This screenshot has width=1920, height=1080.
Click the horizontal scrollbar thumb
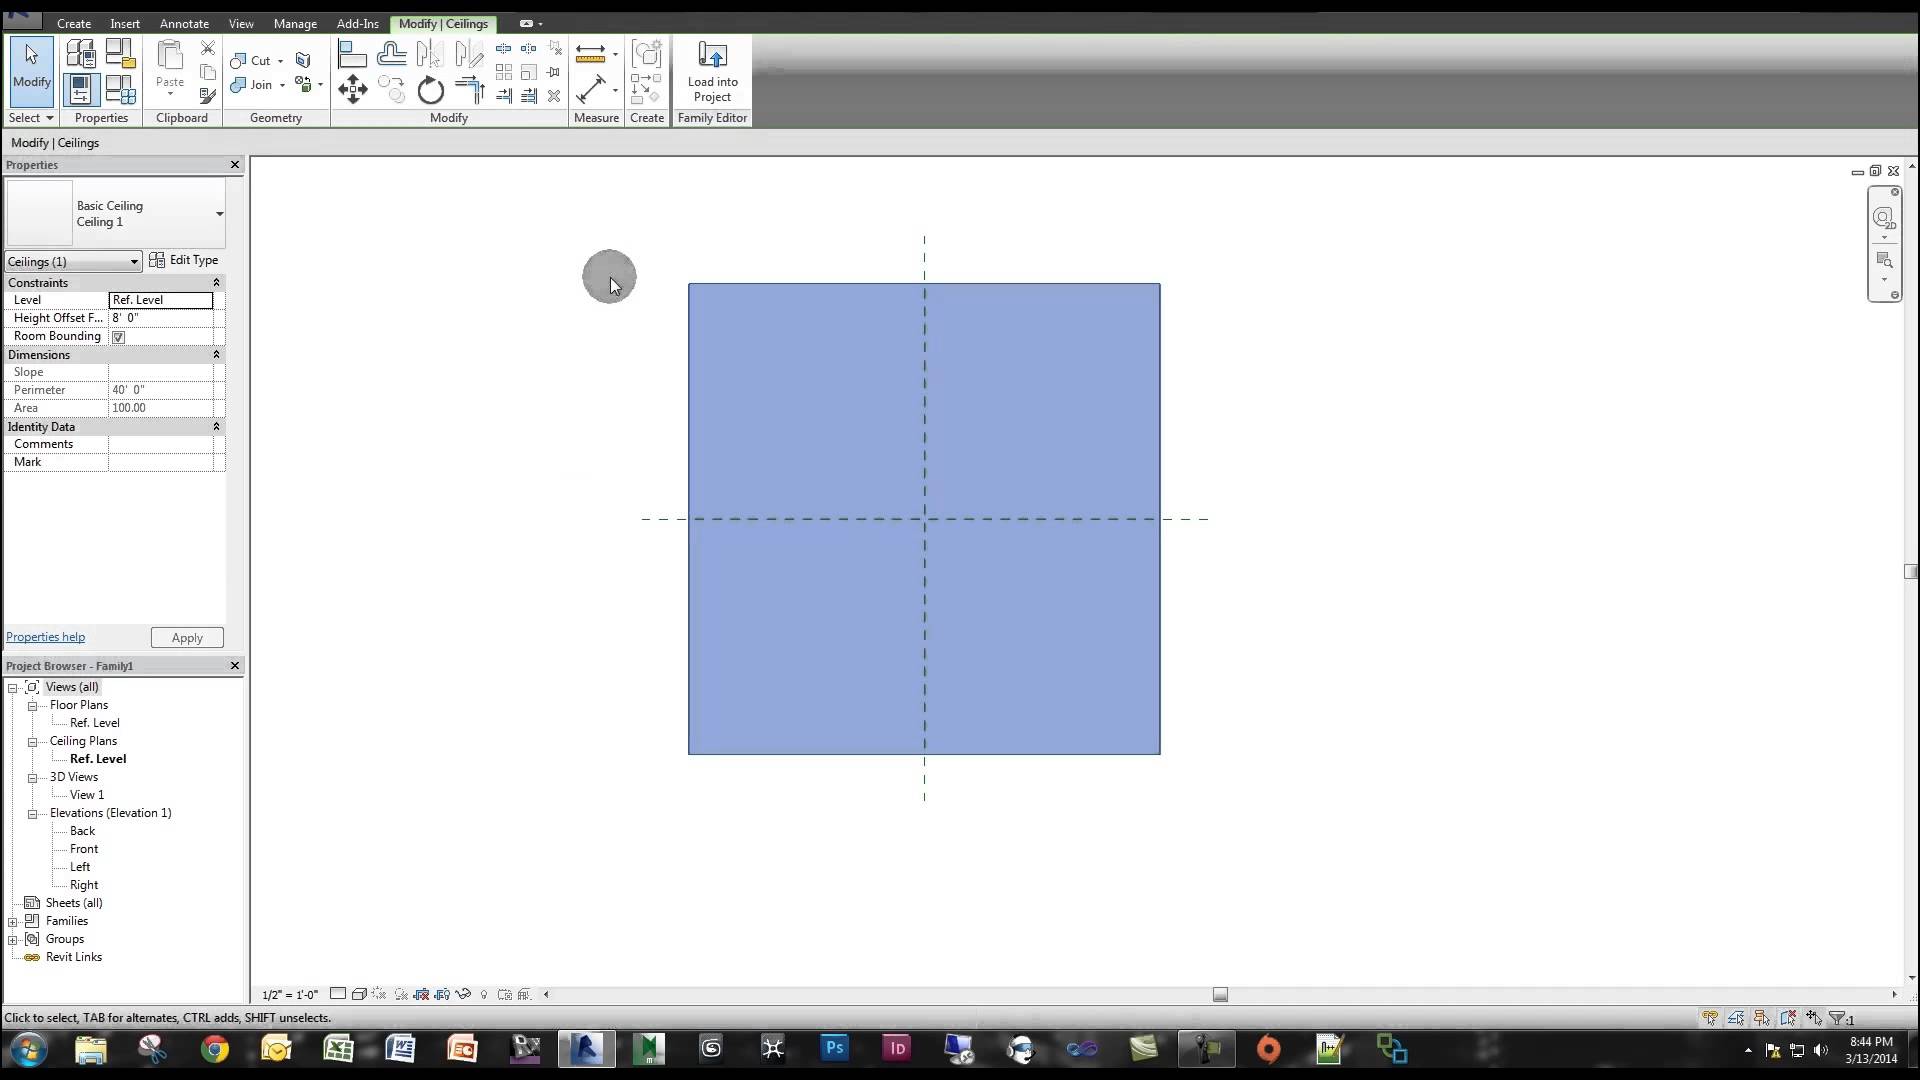coord(1220,994)
